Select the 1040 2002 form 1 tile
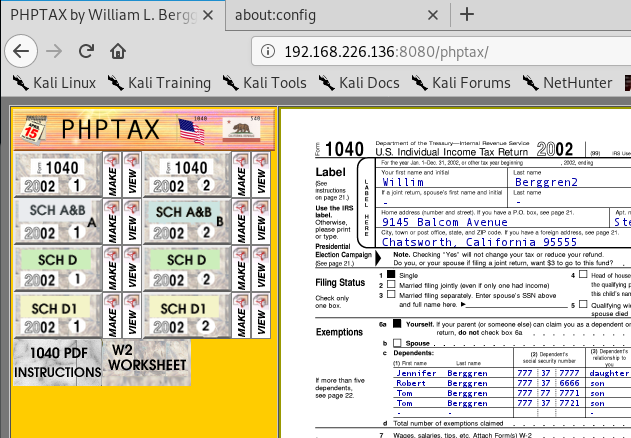 click(x=58, y=175)
